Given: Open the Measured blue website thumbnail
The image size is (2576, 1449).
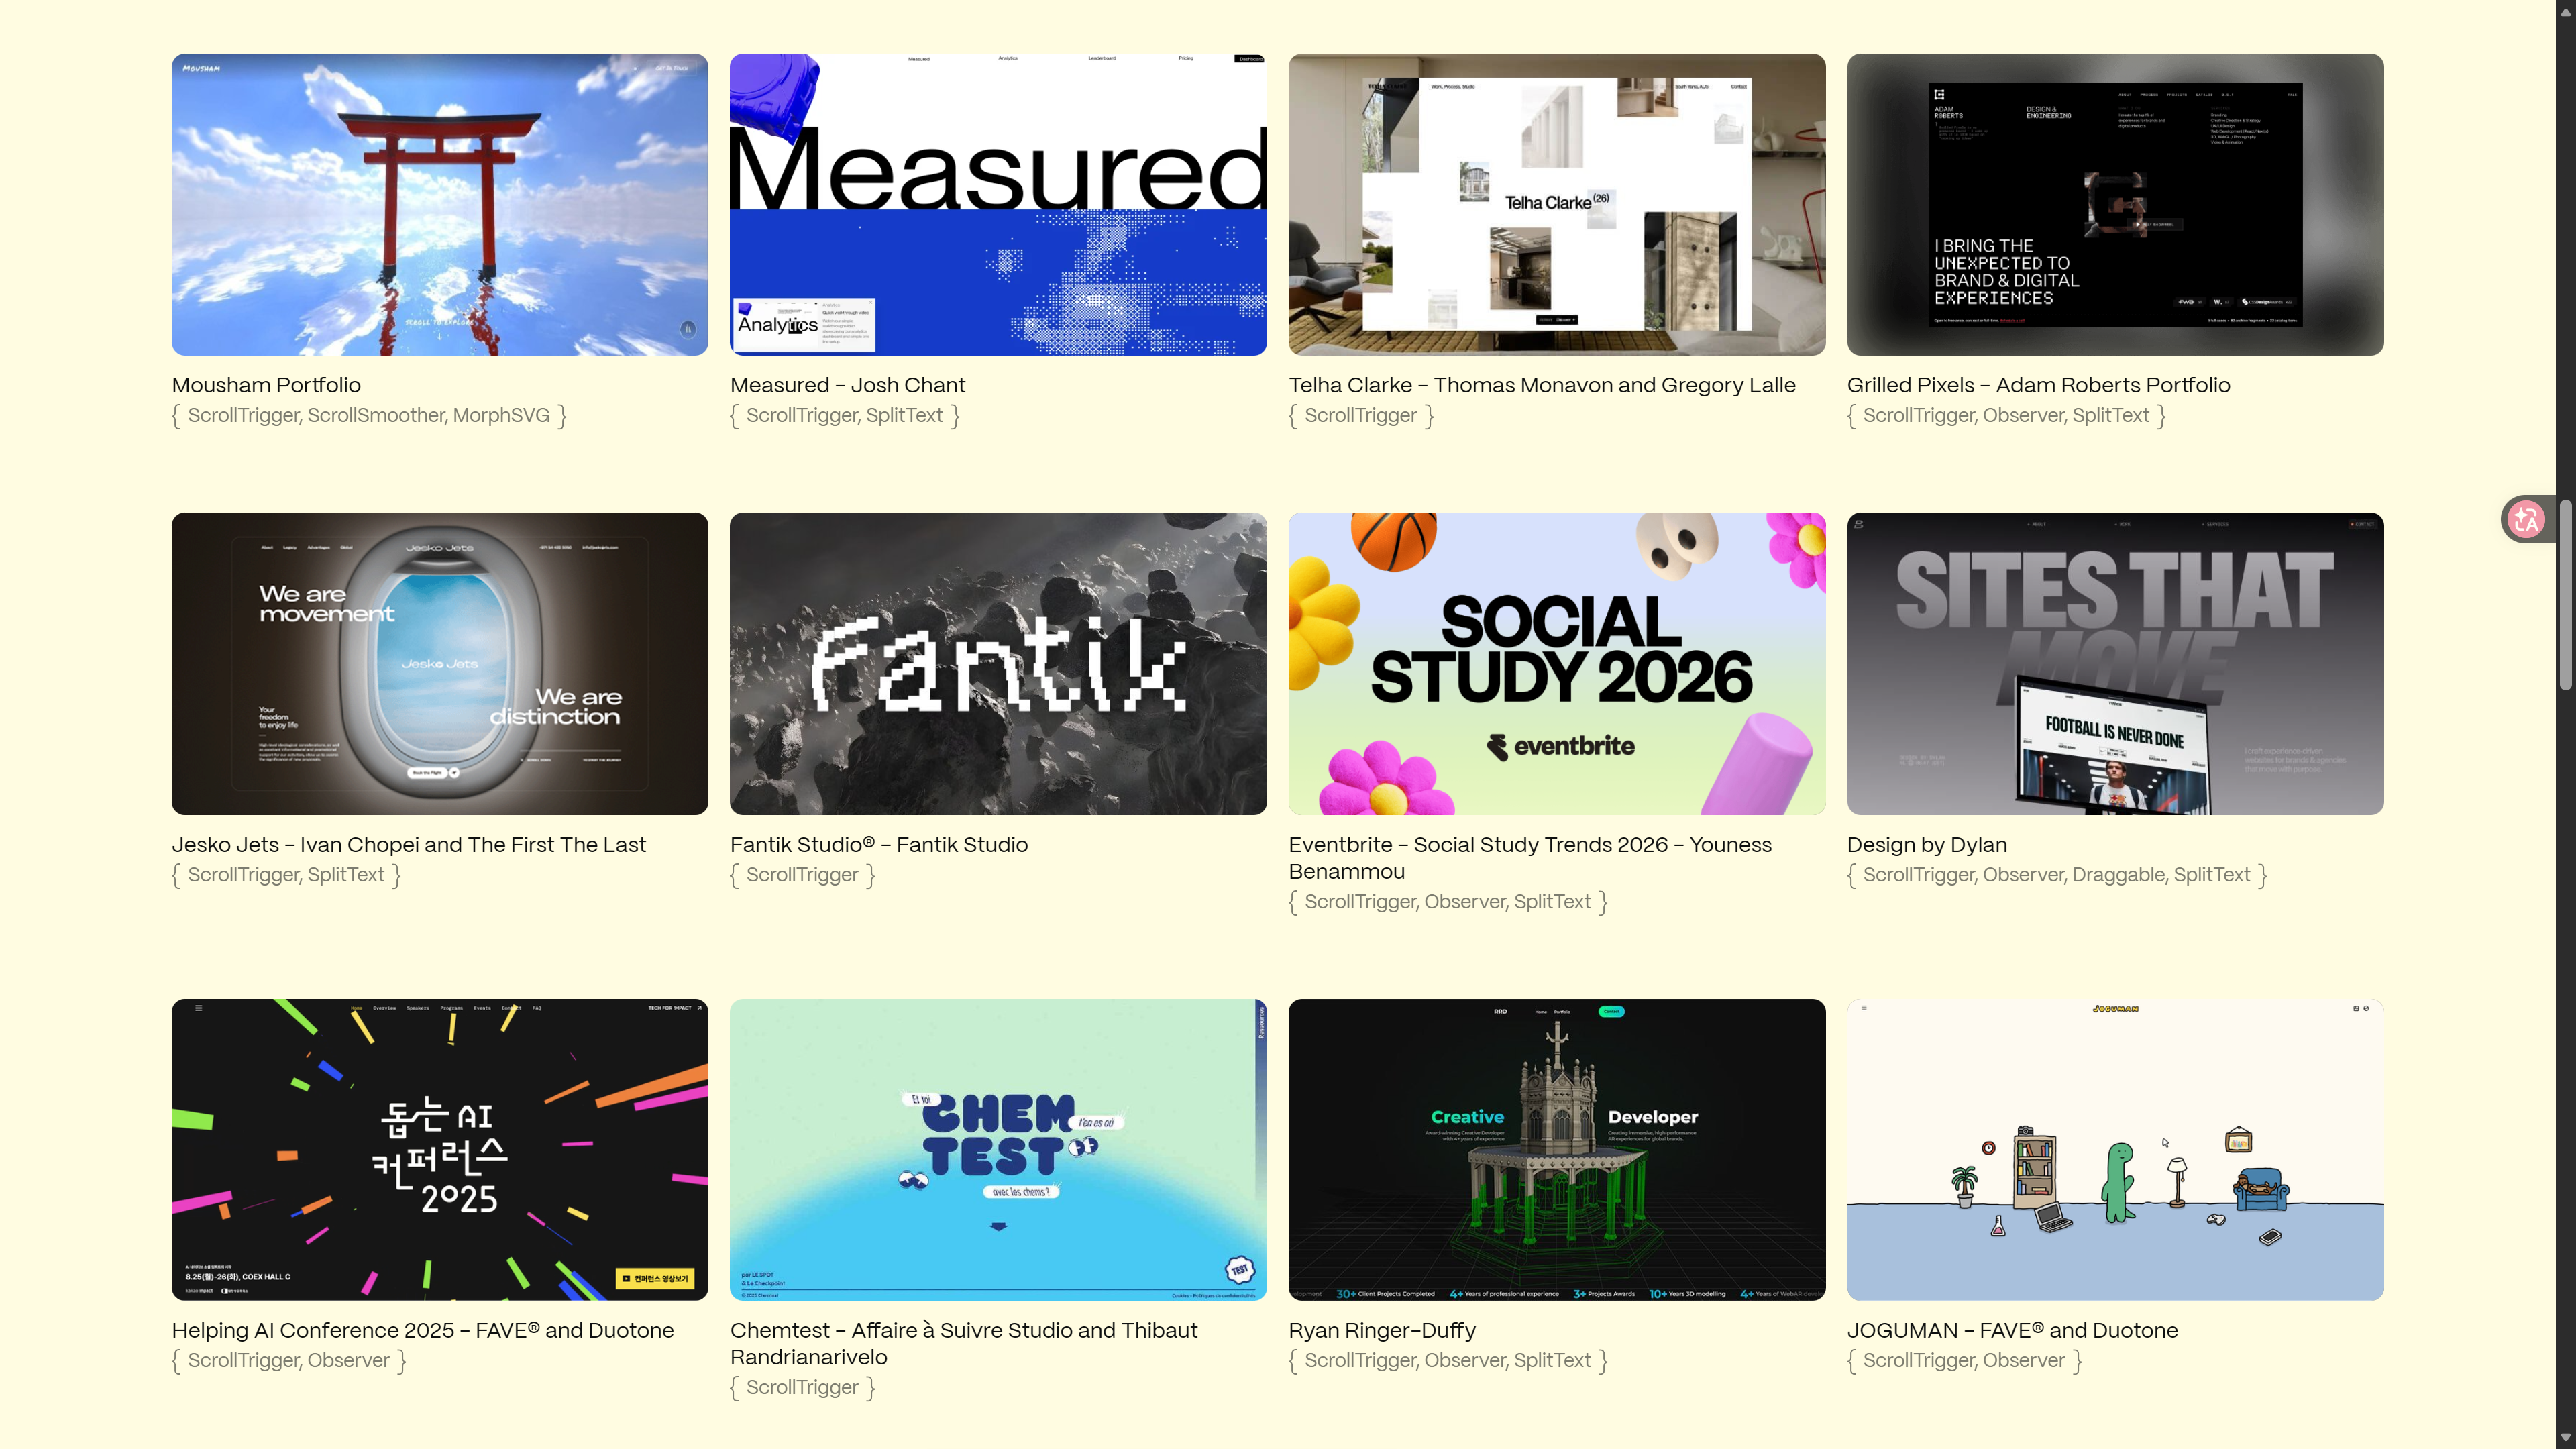Looking at the screenshot, I should point(997,204).
